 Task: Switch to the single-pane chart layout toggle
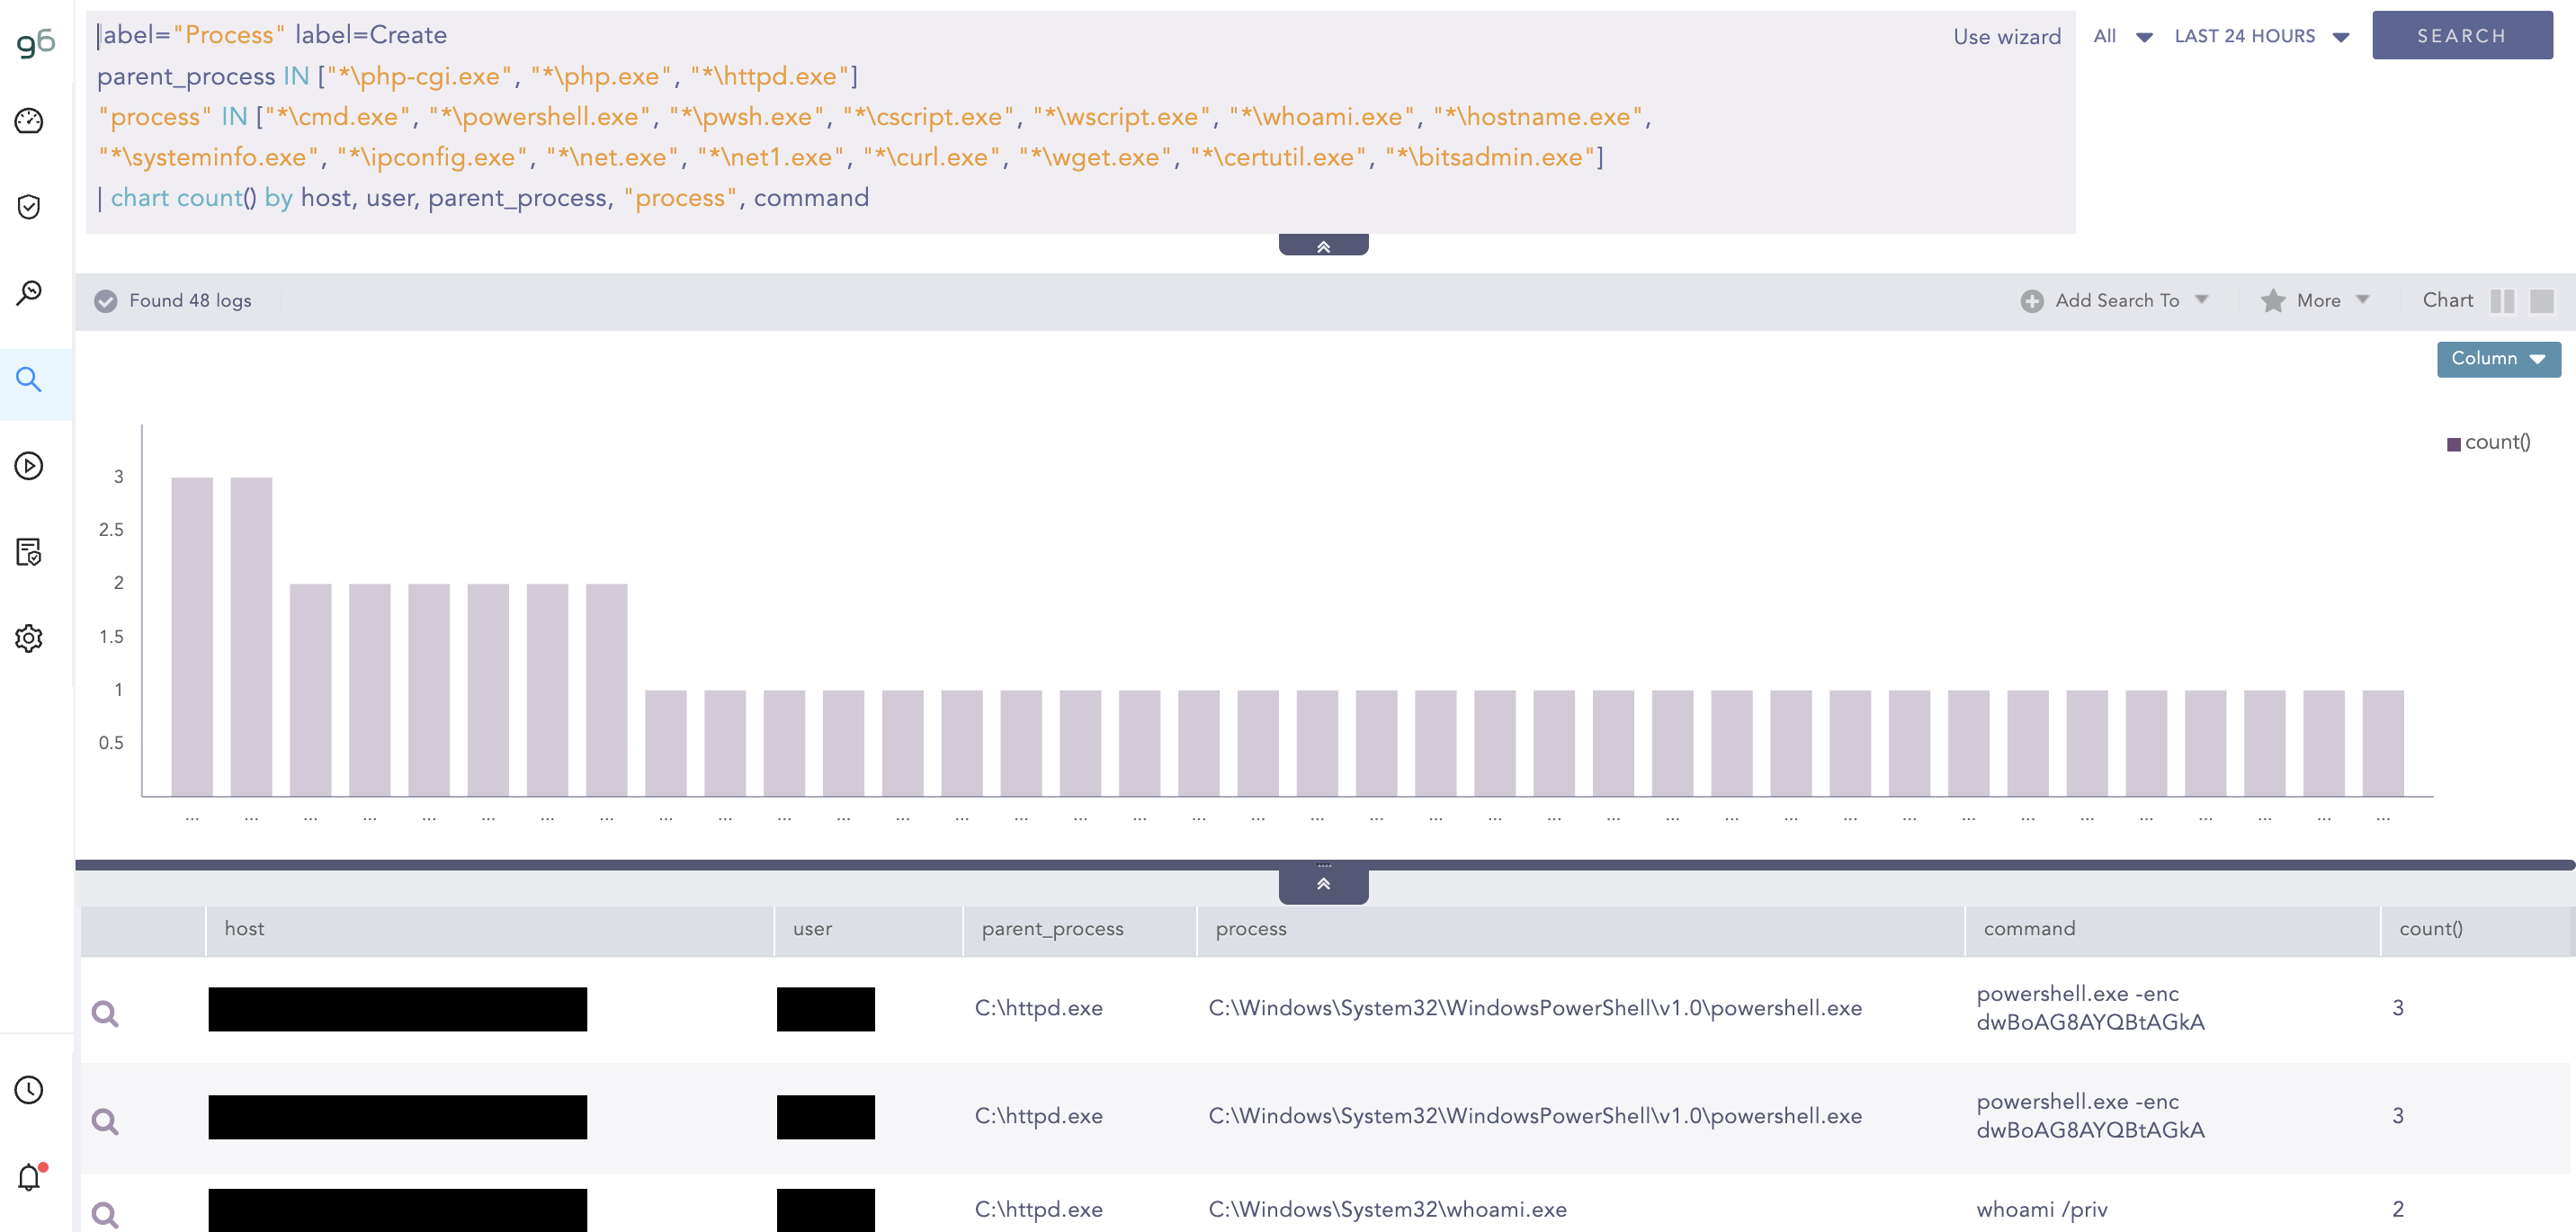(2542, 302)
